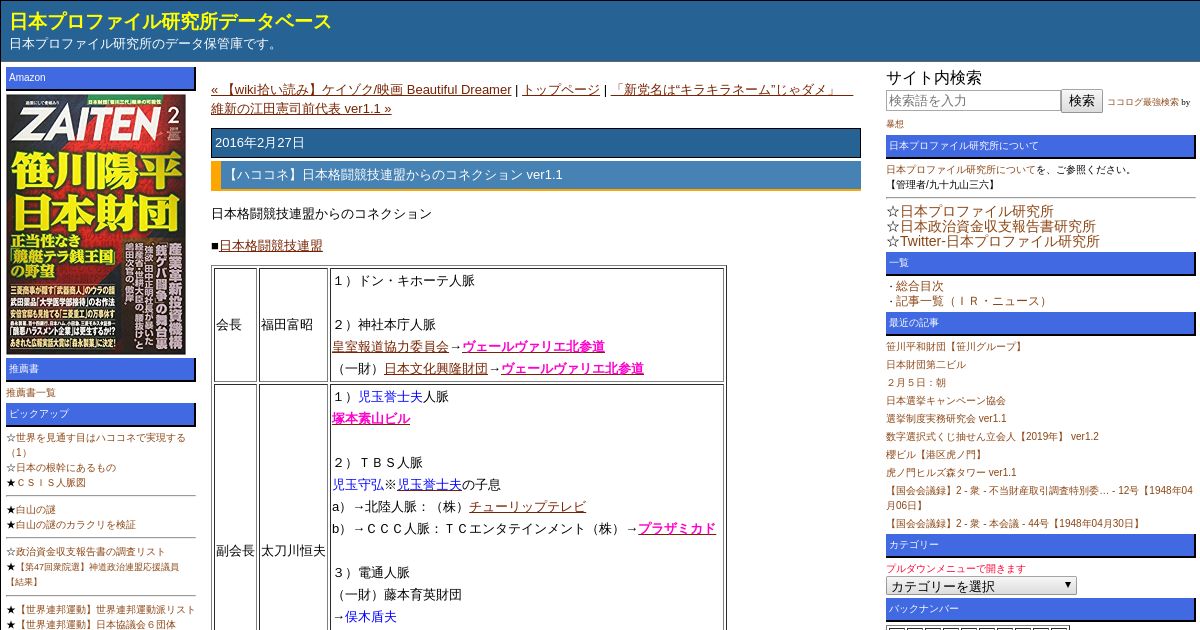Open 日本プロファイル研究所について link

point(961,170)
